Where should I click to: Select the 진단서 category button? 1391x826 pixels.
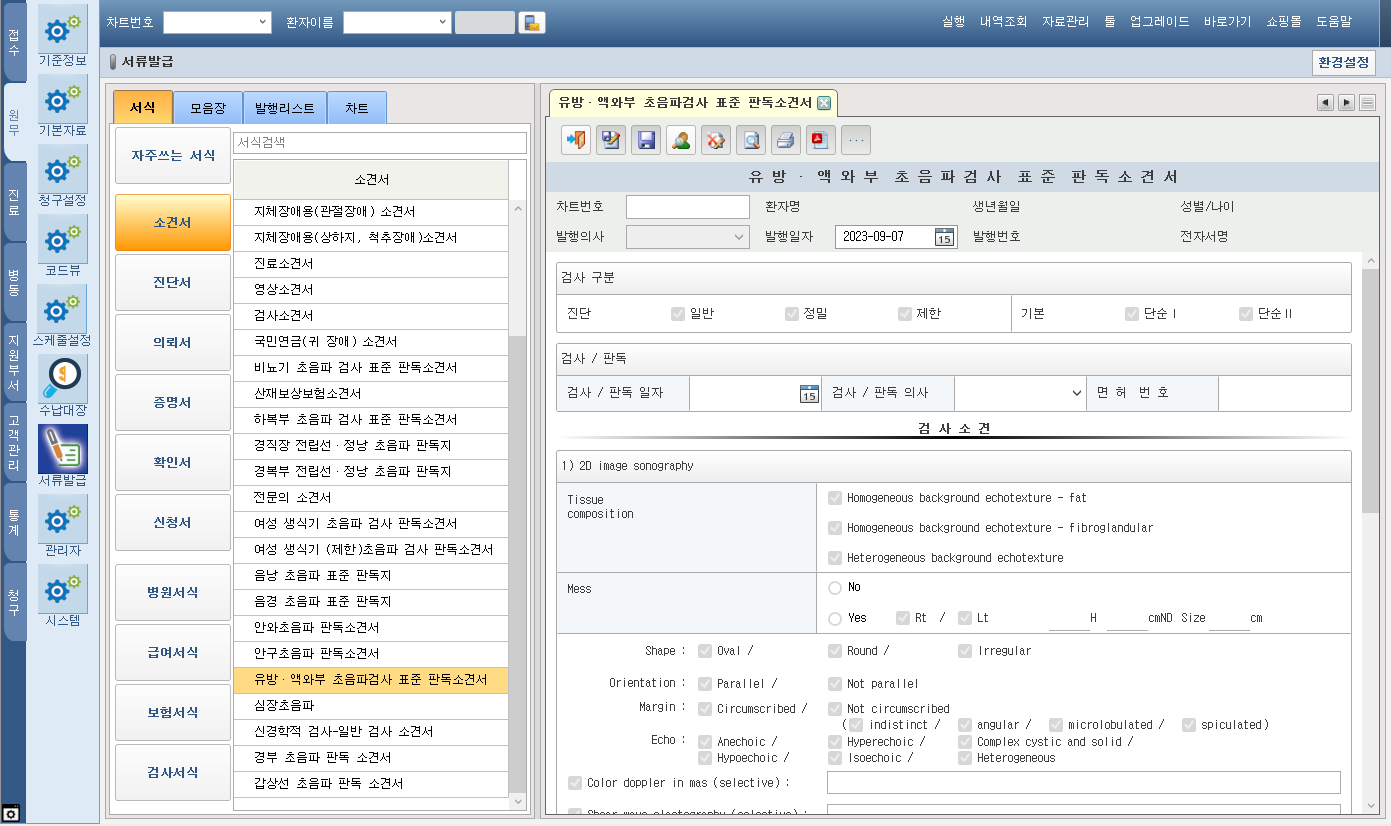(x=172, y=283)
